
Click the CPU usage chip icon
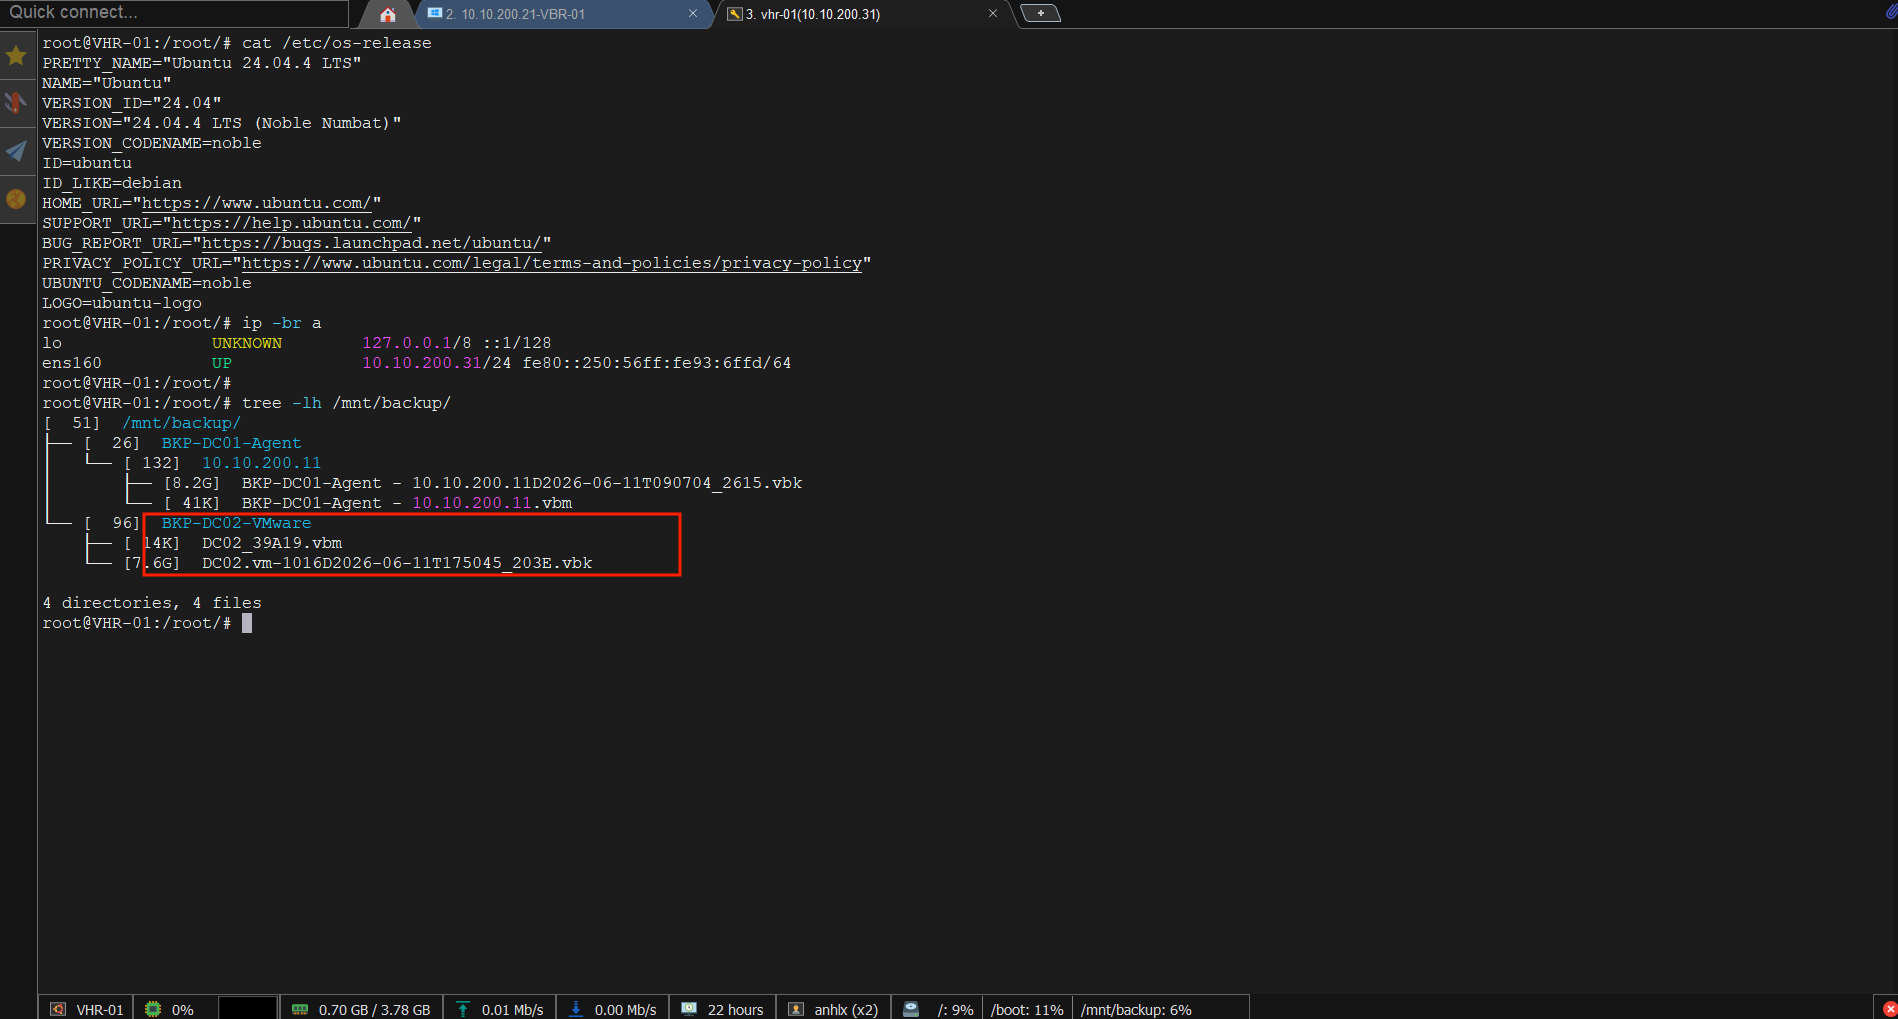pyautogui.click(x=153, y=1009)
